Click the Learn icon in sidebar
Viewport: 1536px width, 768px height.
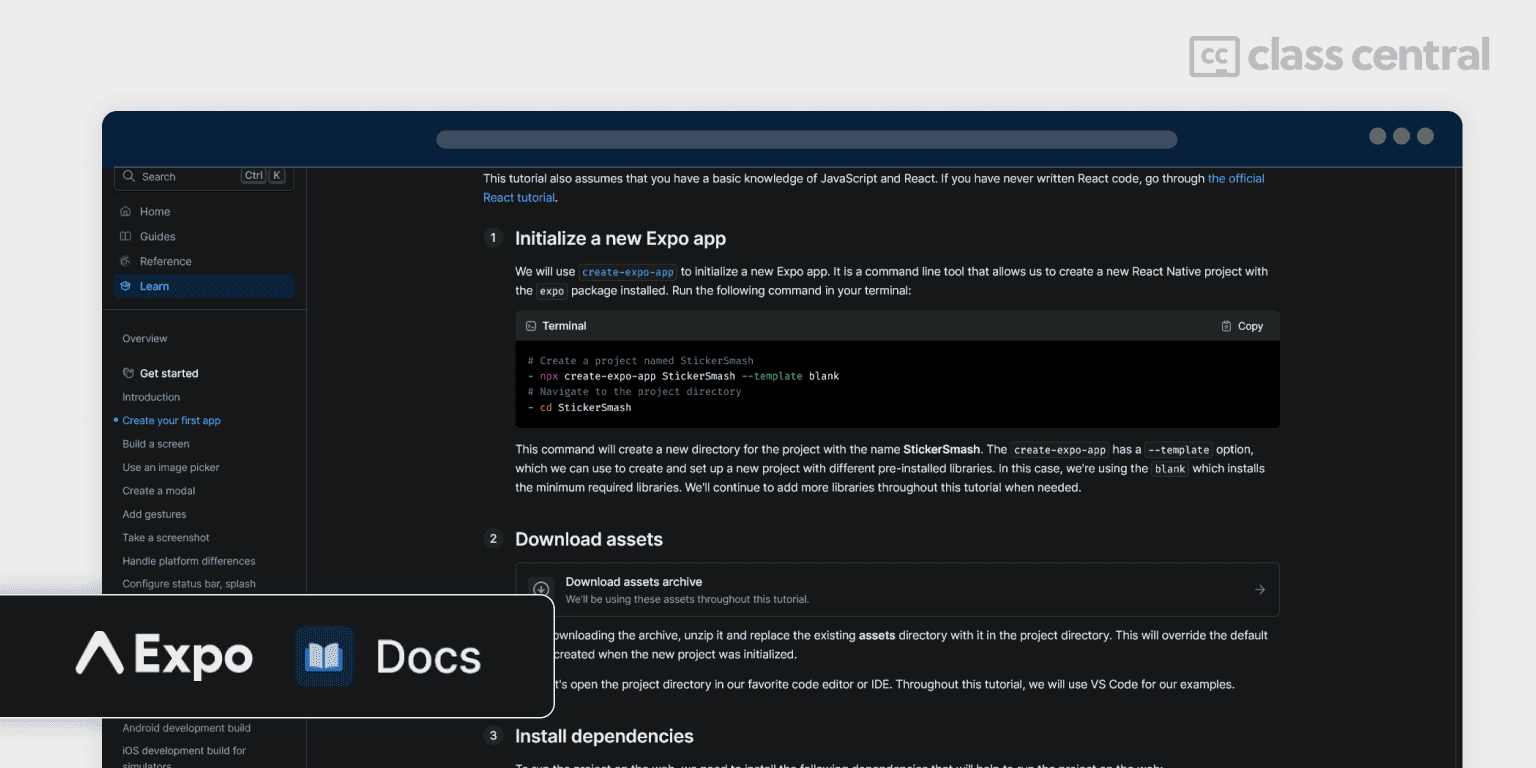(x=125, y=286)
